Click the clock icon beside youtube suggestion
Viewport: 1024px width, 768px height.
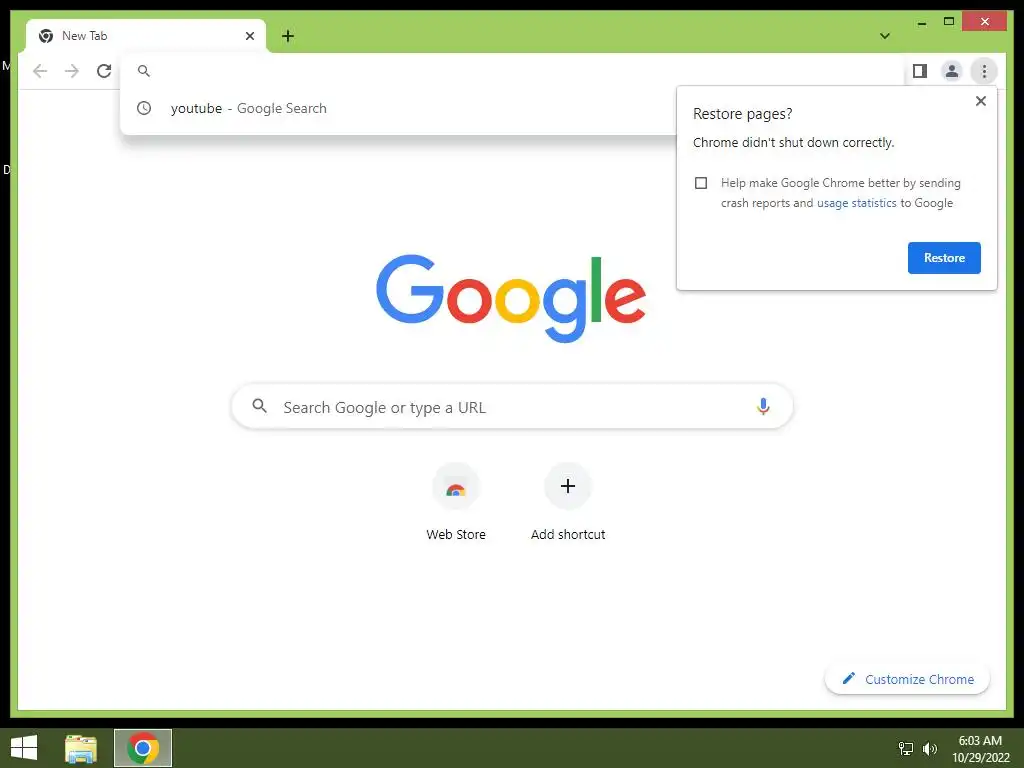(144, 108)
